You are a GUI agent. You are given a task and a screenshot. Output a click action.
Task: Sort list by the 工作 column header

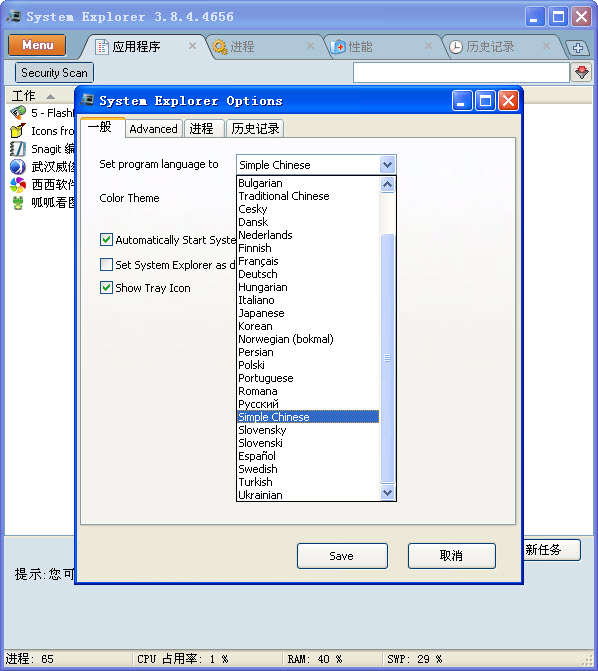39,96
